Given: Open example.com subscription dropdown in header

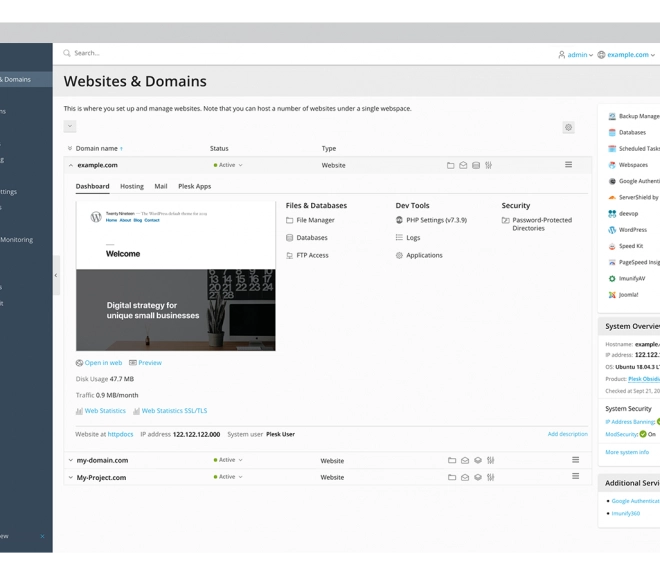Looking at the screenshot, I should (631, 55).
